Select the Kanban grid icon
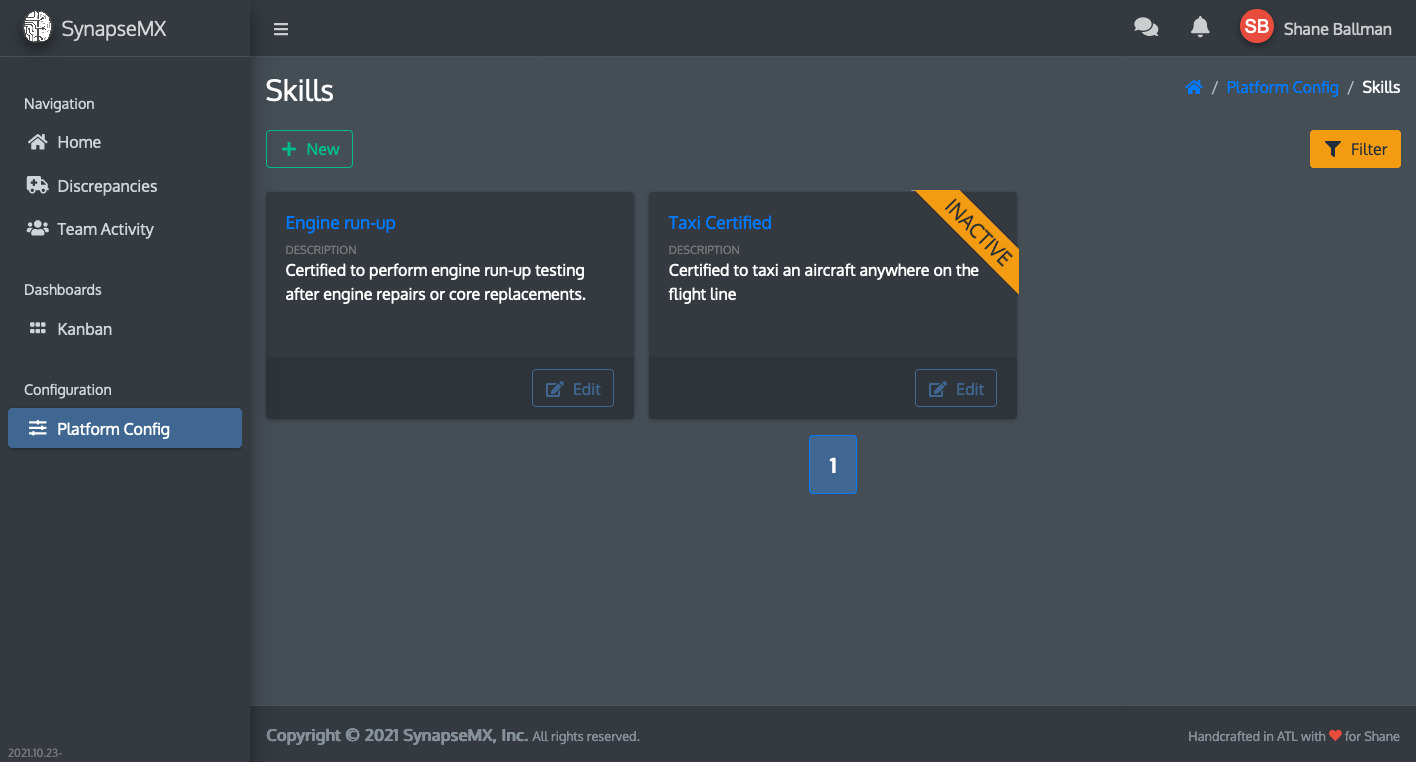Viewport: 1416px width, 762px height. click(x=38, y=329)
